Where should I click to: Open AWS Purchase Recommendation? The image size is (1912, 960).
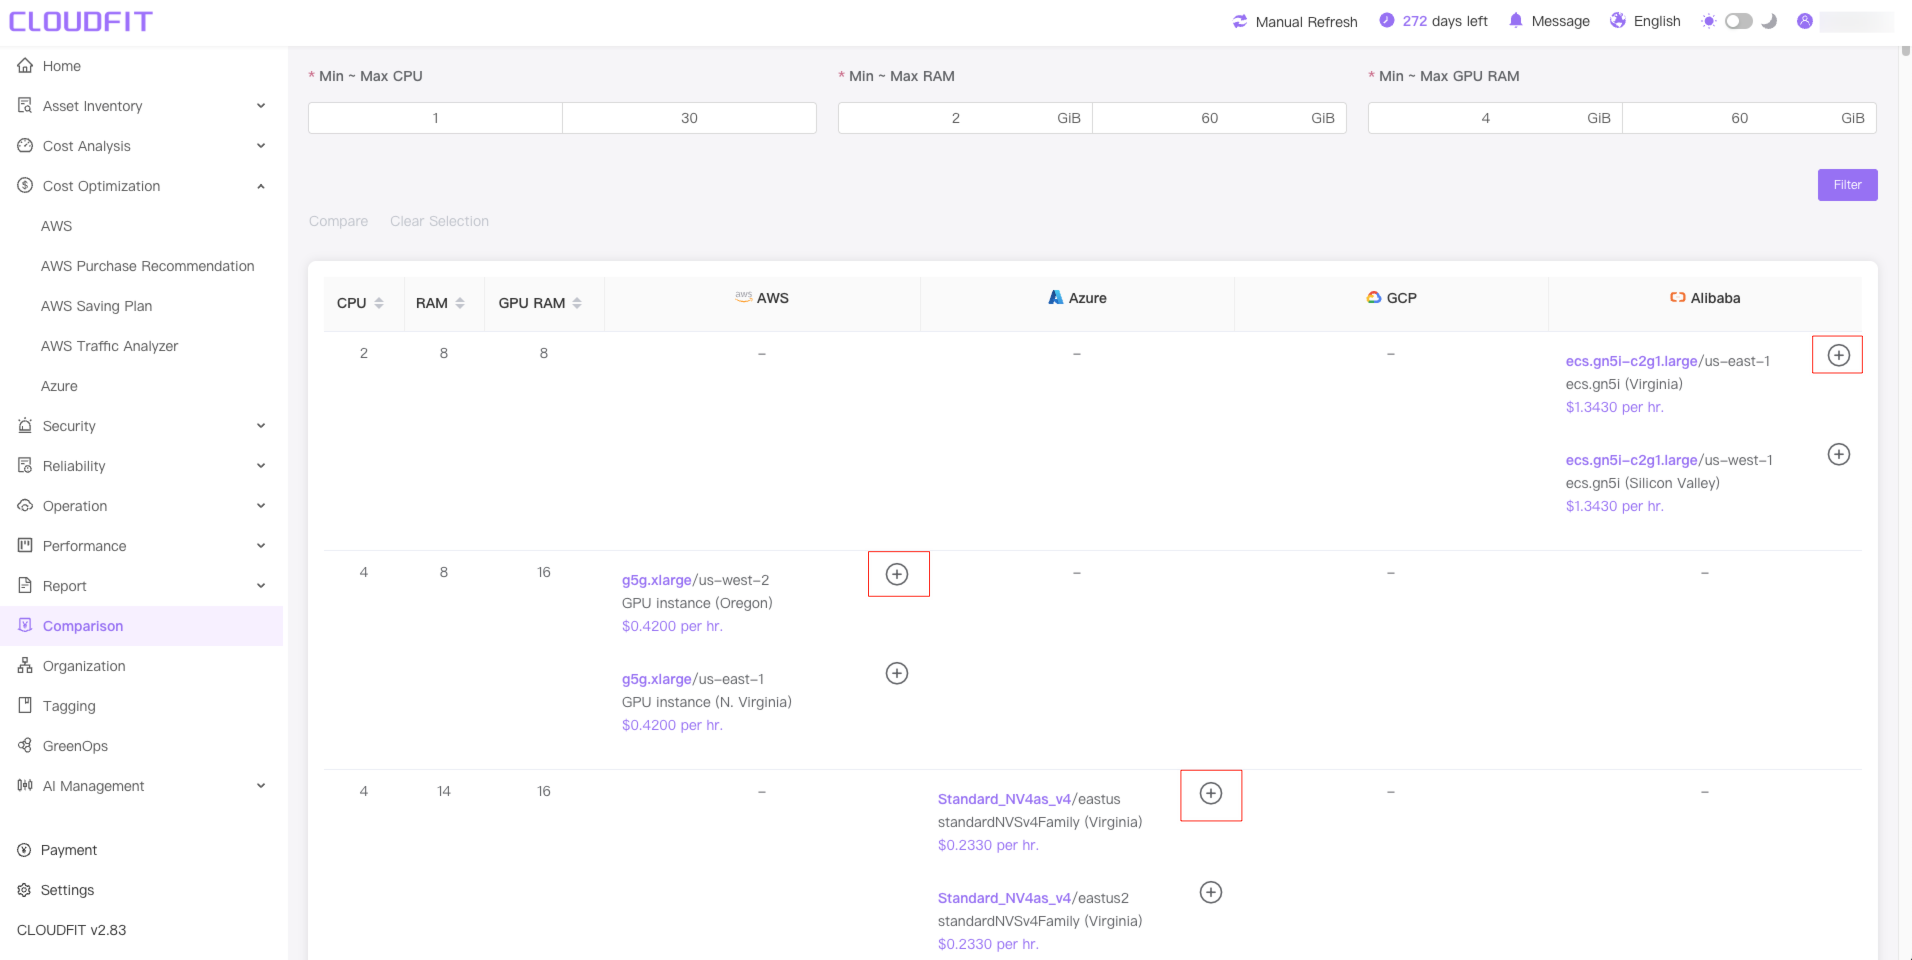tap(148, 266)
